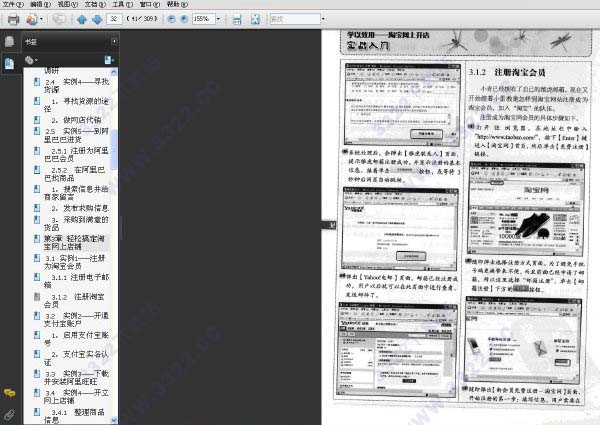Image resolution: width=600 pixels, height=425 pixels.
Task: Open the 帮助 (Help) menu
Action: (x=177, y=4)
